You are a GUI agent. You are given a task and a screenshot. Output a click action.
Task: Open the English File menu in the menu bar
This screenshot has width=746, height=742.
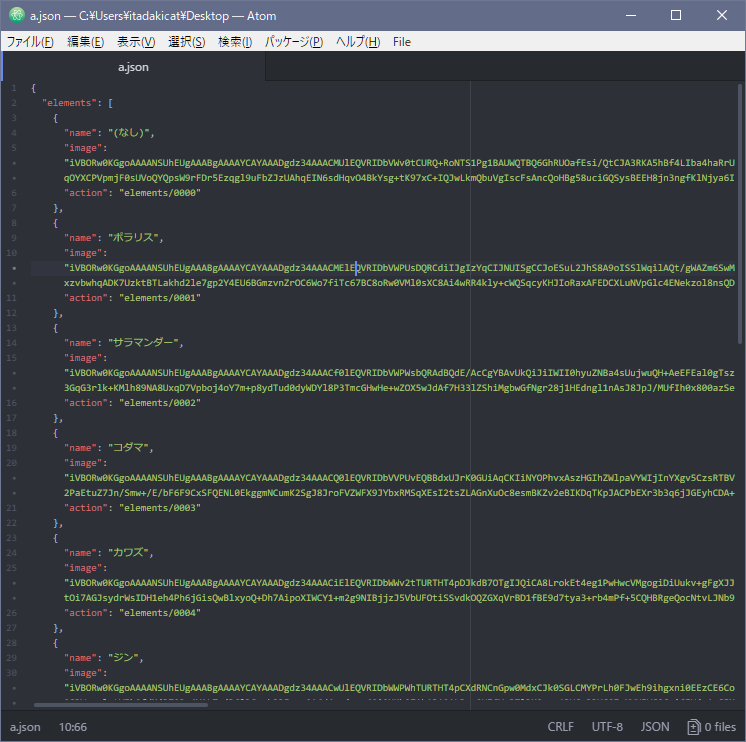pyautogui.click(x=402, y=42)
